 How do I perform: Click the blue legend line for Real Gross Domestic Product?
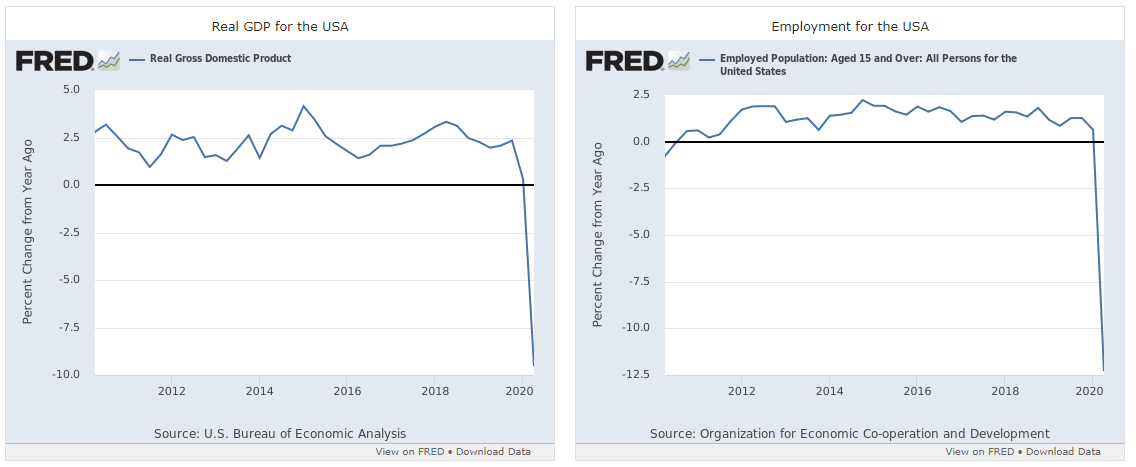137,59
